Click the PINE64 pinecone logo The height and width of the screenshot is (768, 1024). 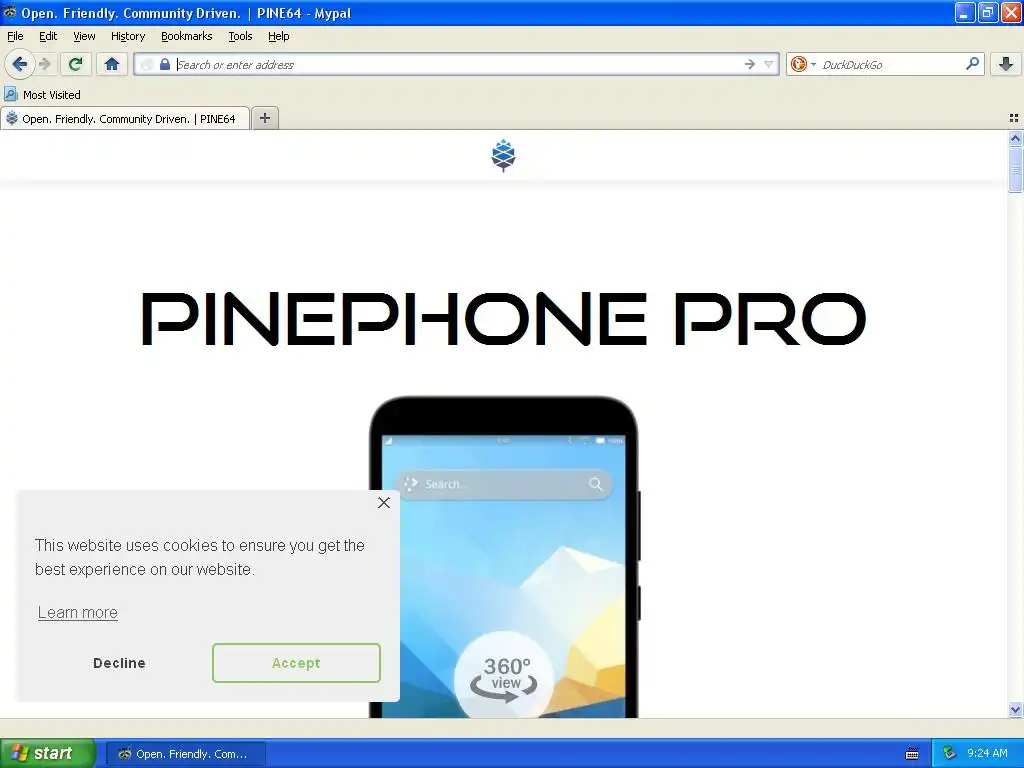(503, 155)
